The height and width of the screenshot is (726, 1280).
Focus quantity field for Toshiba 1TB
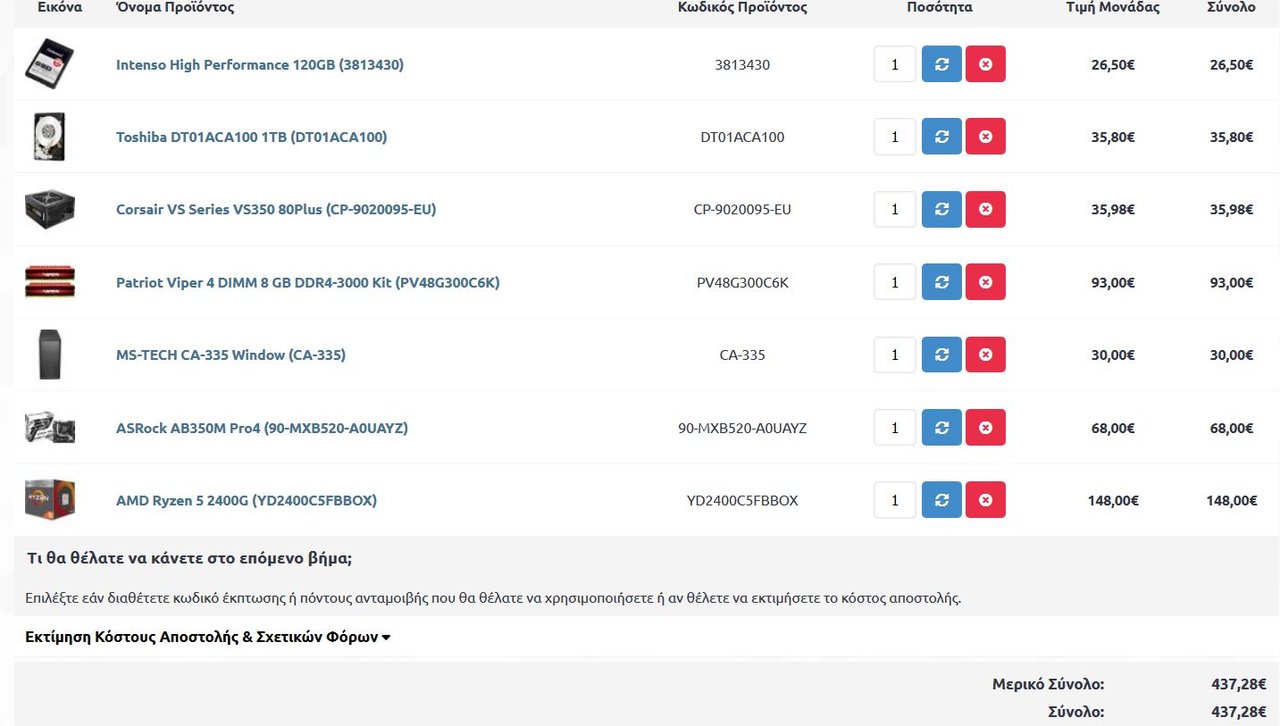[x=895, y=137]
